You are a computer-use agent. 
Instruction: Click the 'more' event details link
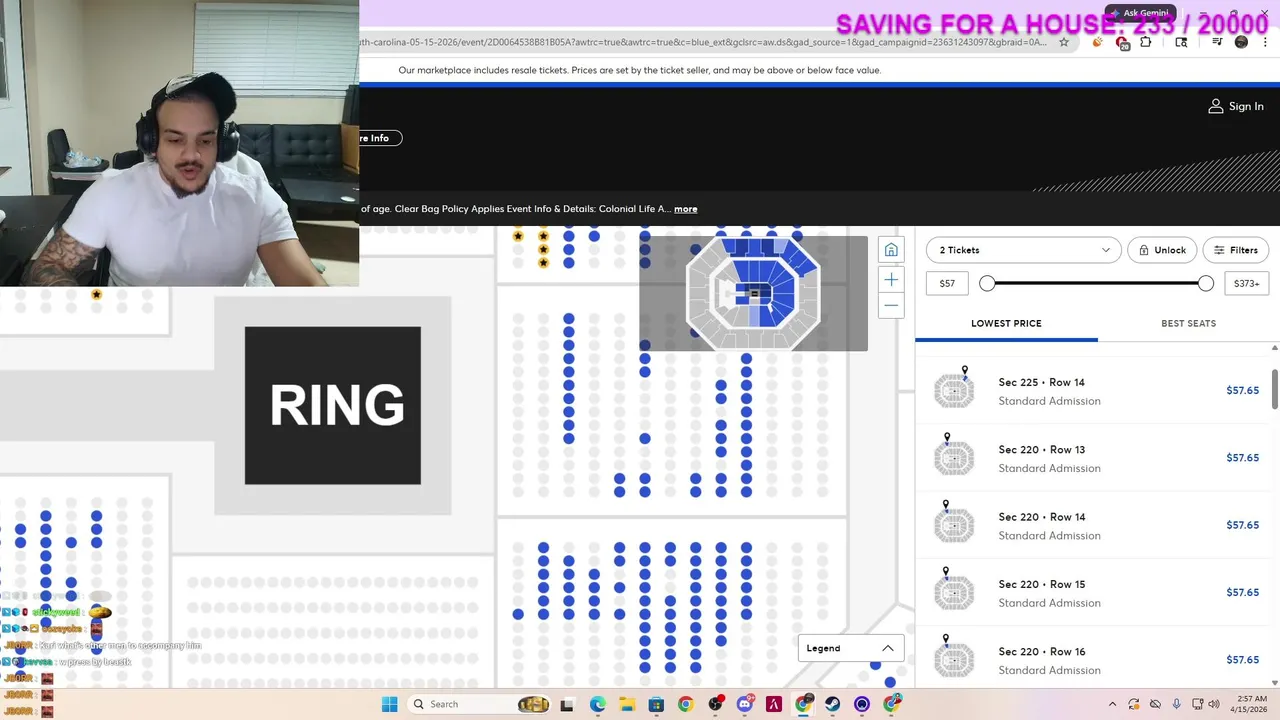tap(685, 209)
